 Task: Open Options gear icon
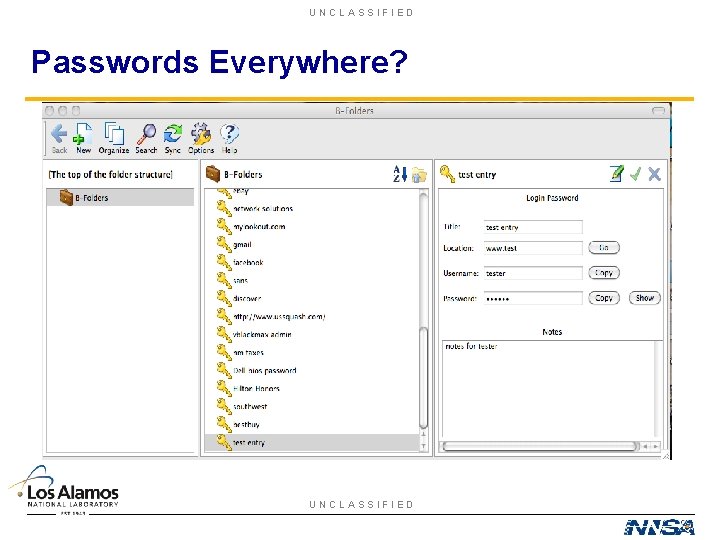pyautogui.click(x=201, y=134)
